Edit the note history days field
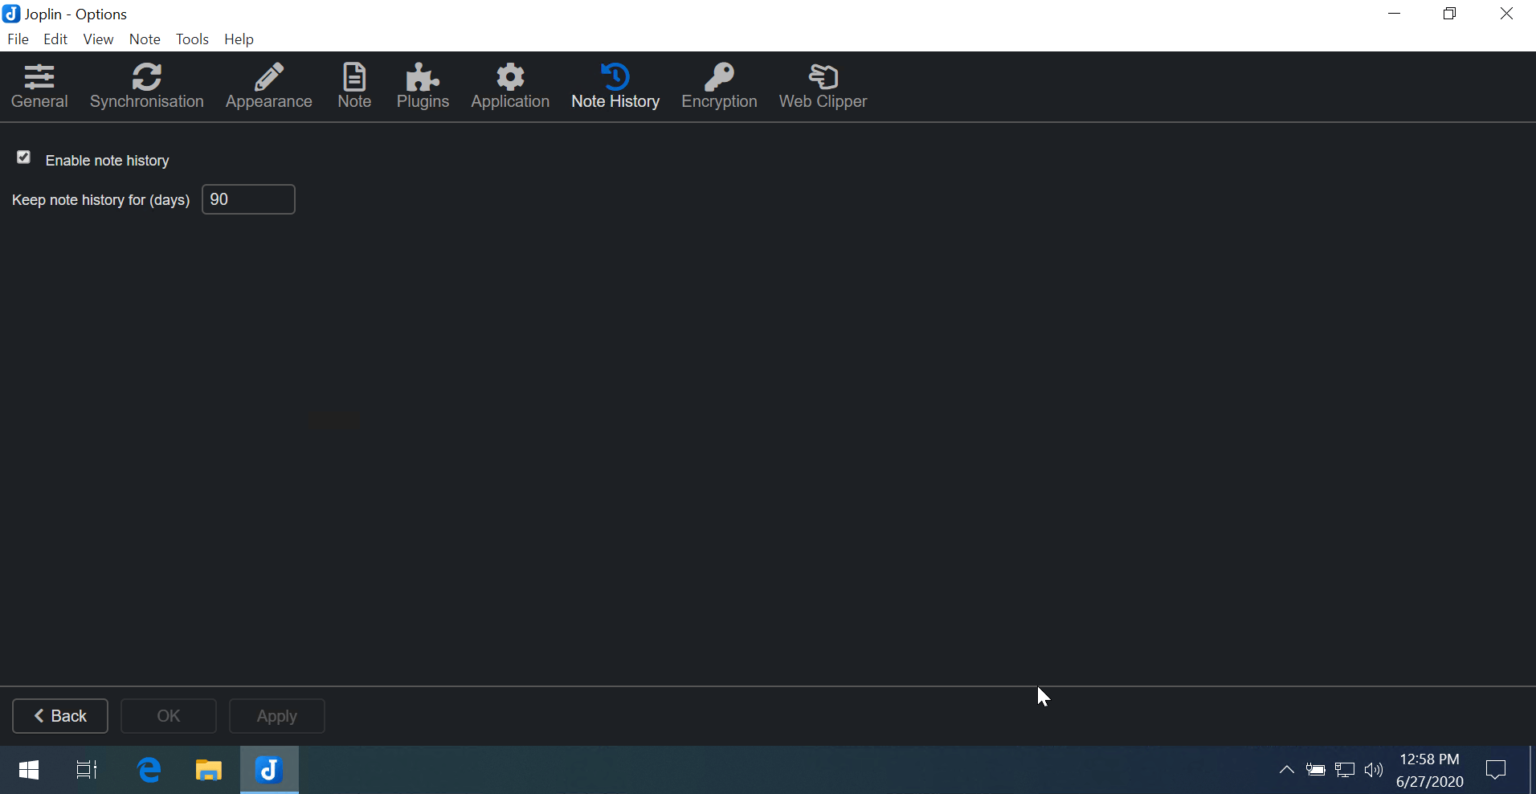The image size is (1536, 794). point(247,199)
